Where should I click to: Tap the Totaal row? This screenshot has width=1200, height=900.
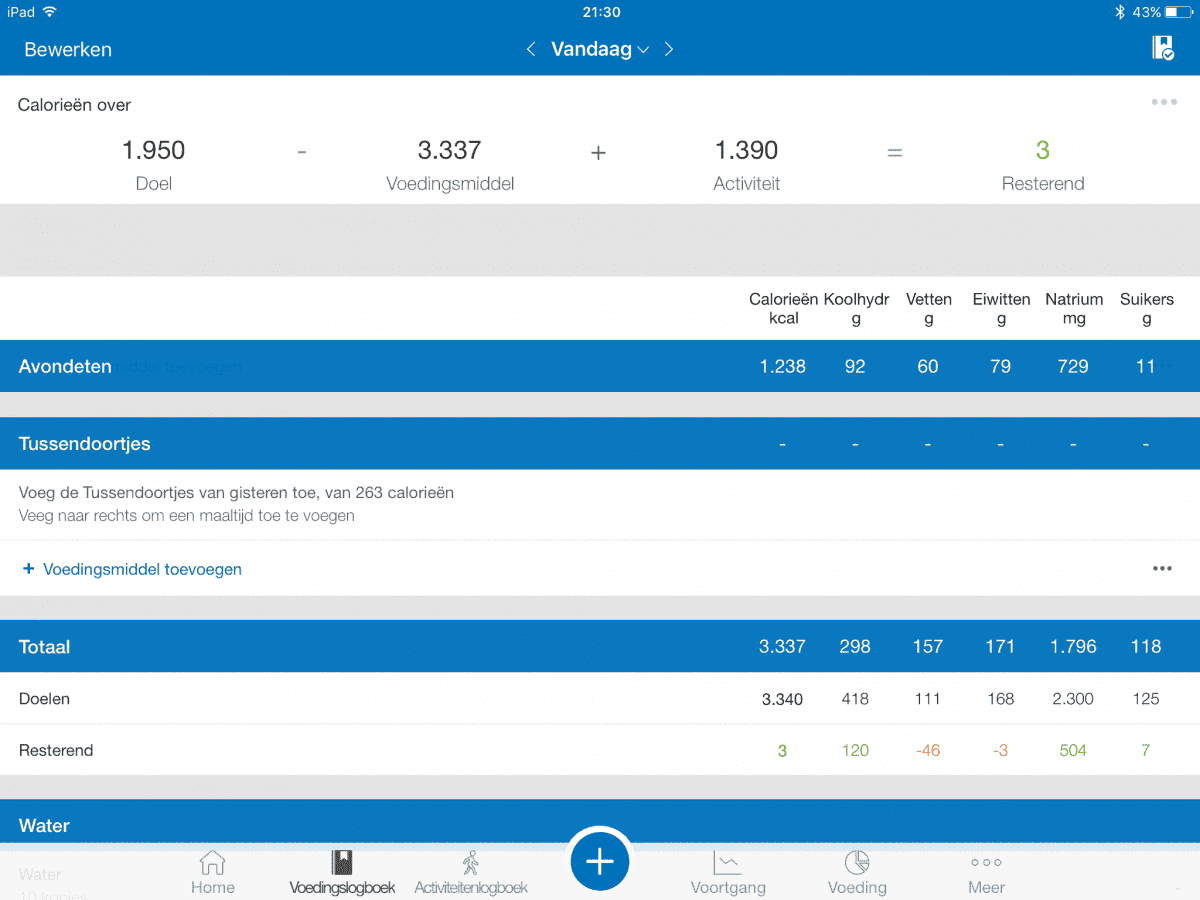point(45,646)
